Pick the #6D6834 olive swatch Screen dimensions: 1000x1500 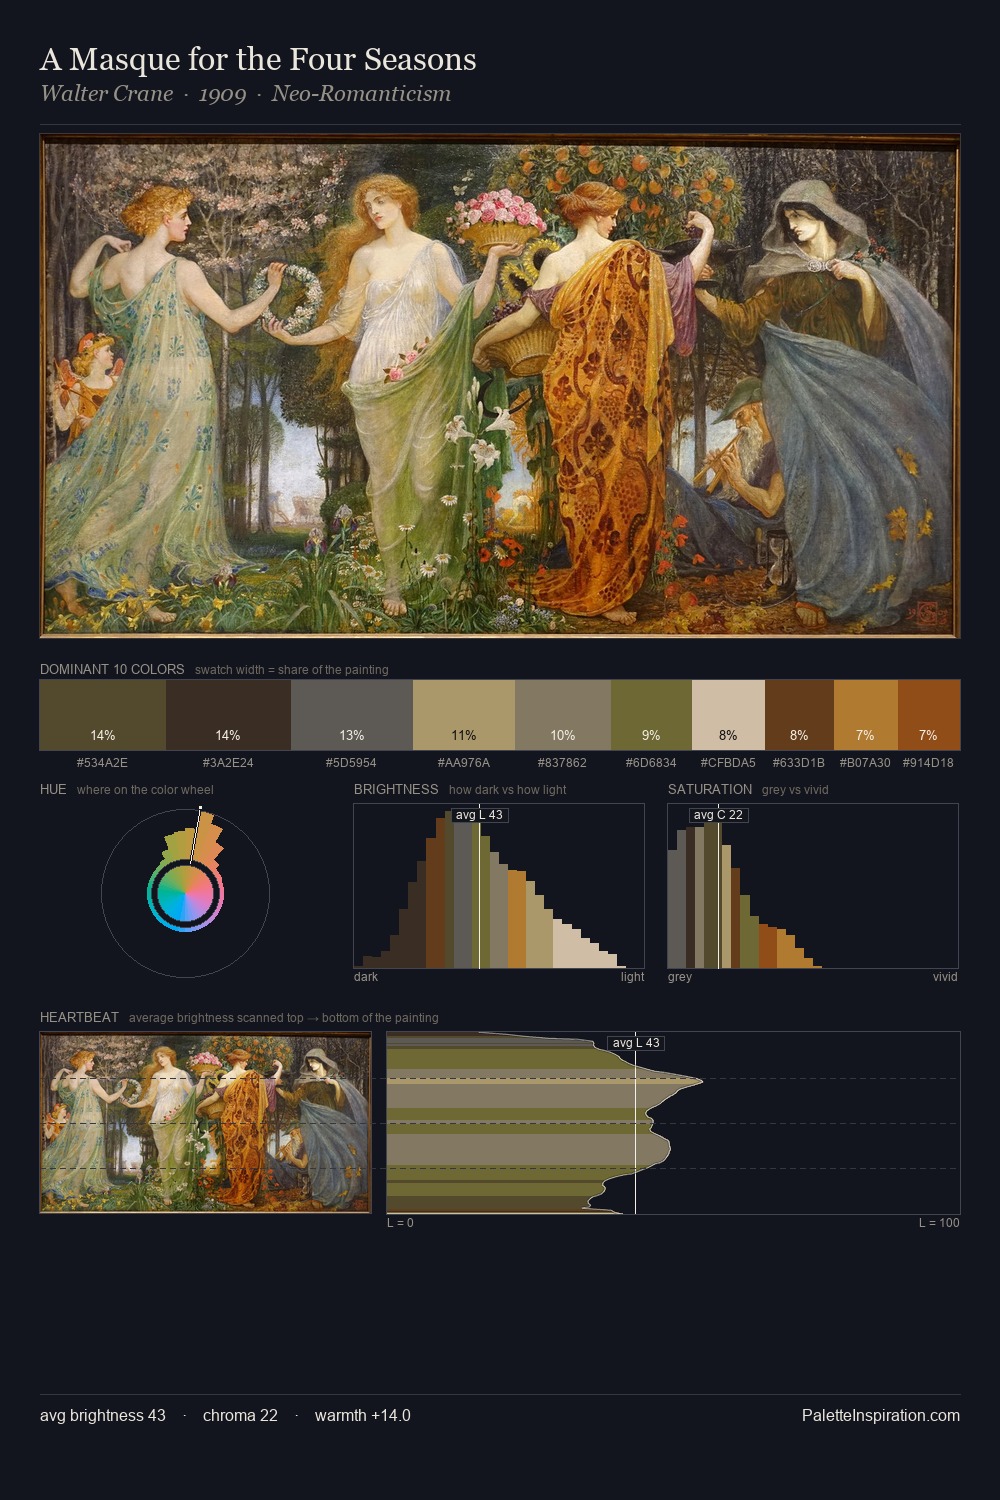(651, 715)
